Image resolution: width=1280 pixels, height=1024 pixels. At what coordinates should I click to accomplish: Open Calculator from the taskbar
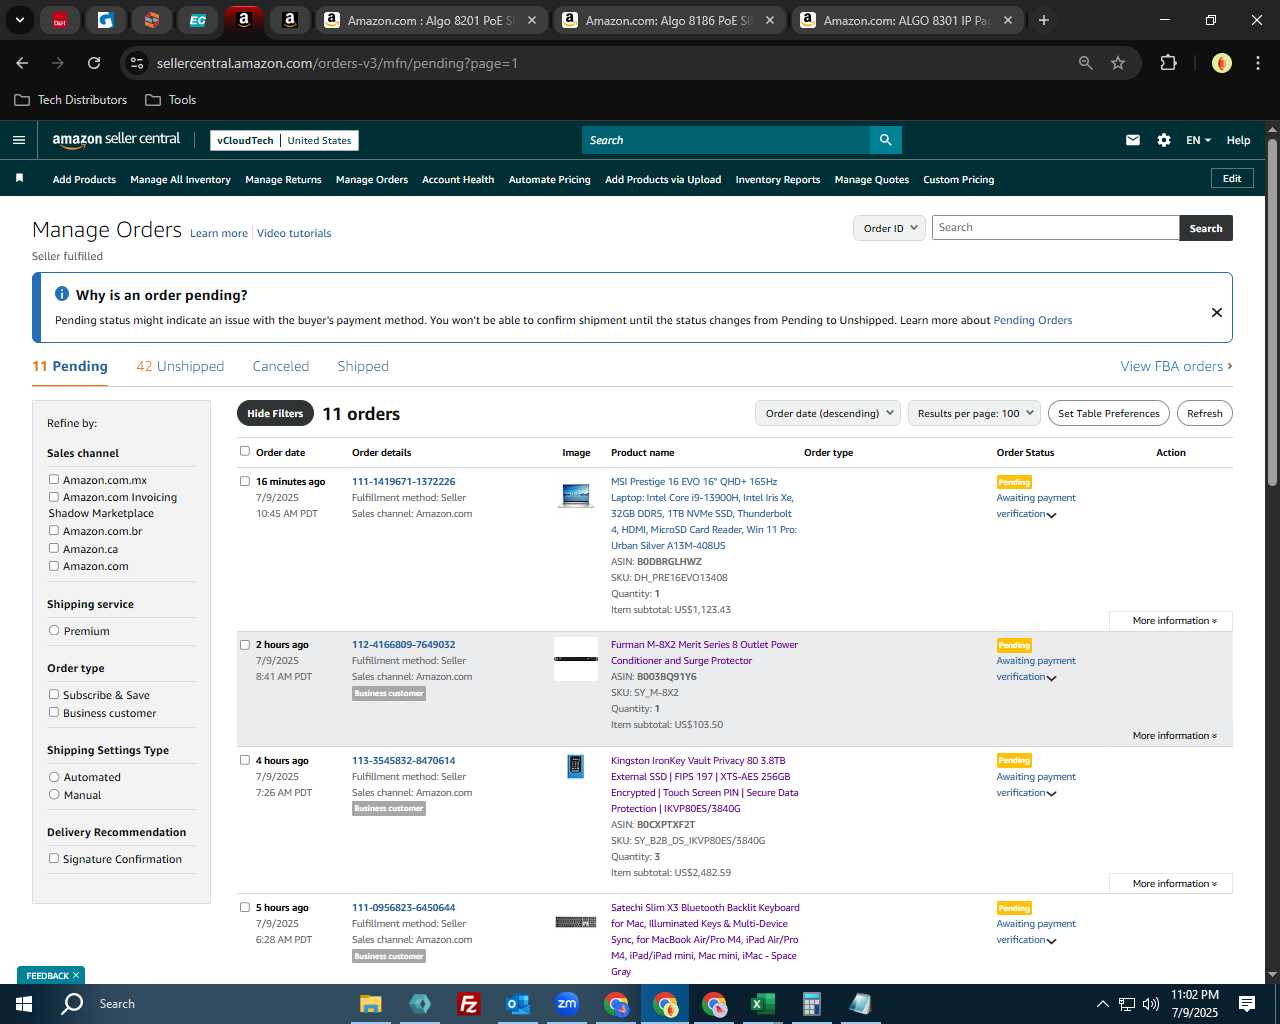pyautogui.click(x=811, y=1004)
